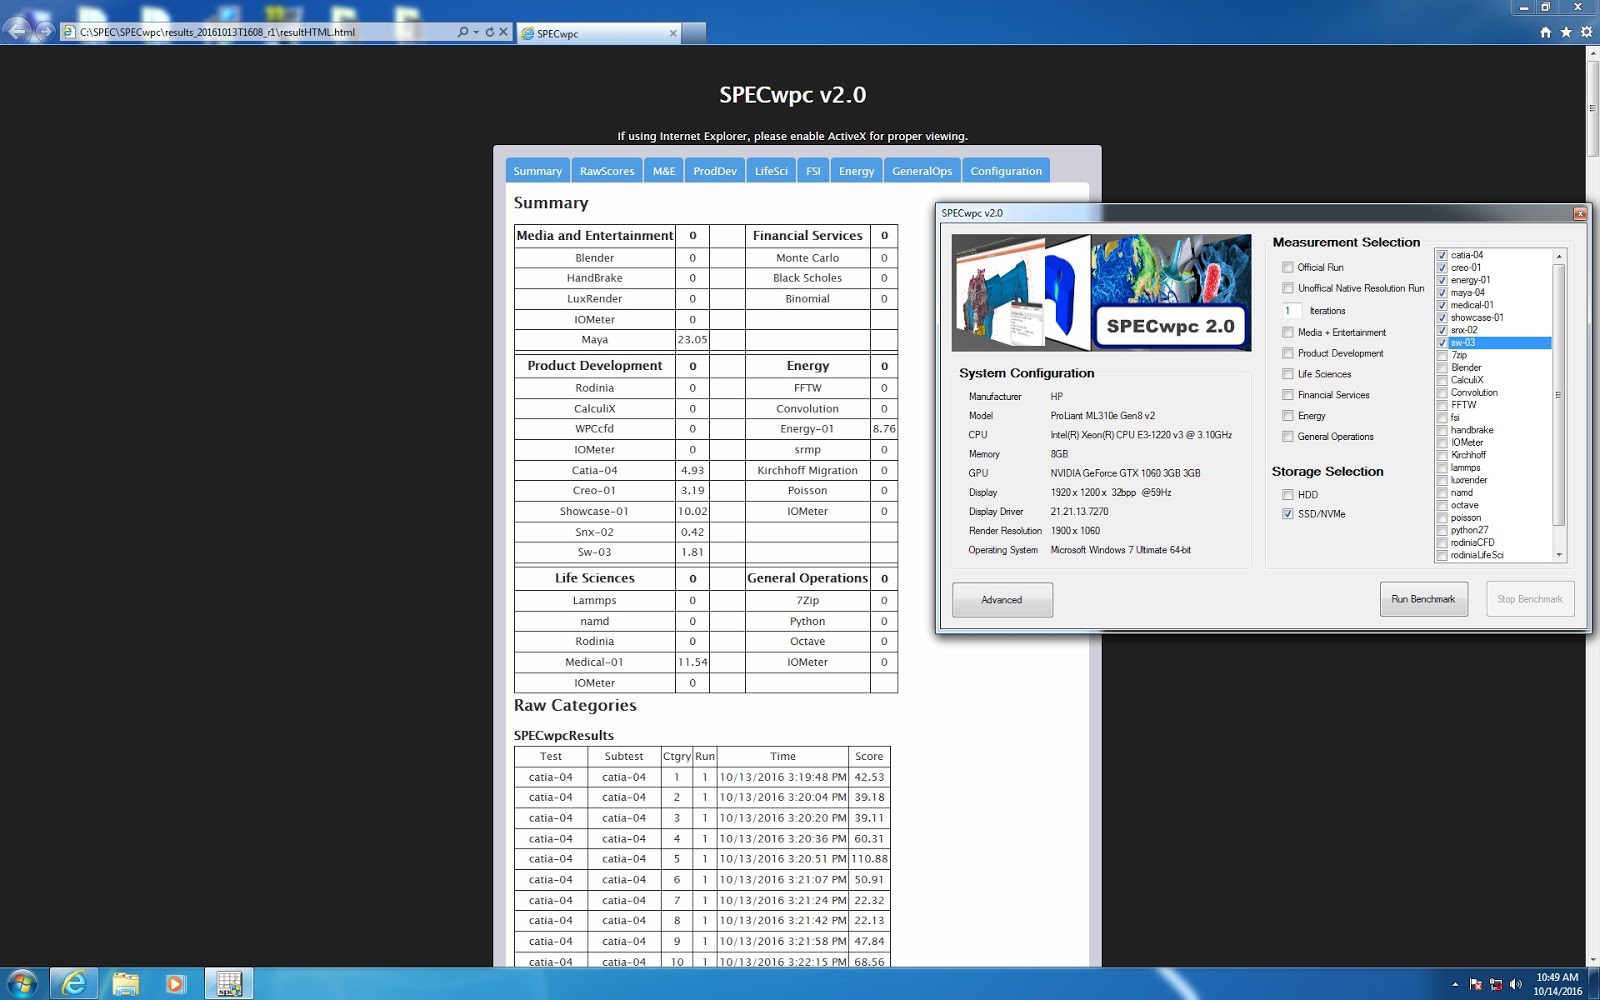Close the SPECwpc v2.0 dialog window
1600x1000 pixels.
point(1580,213)
